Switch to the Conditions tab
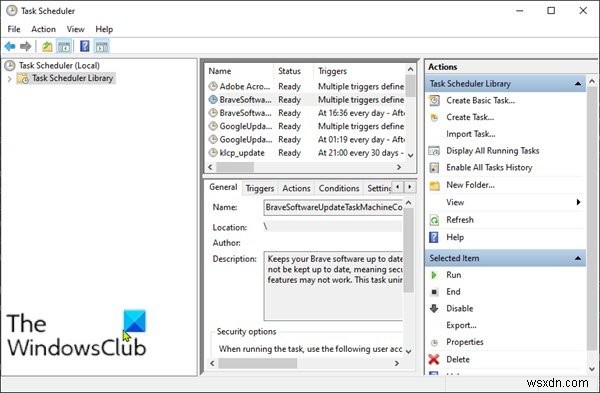Viewport: 600px width, 393px height. [x=339, y=188]
